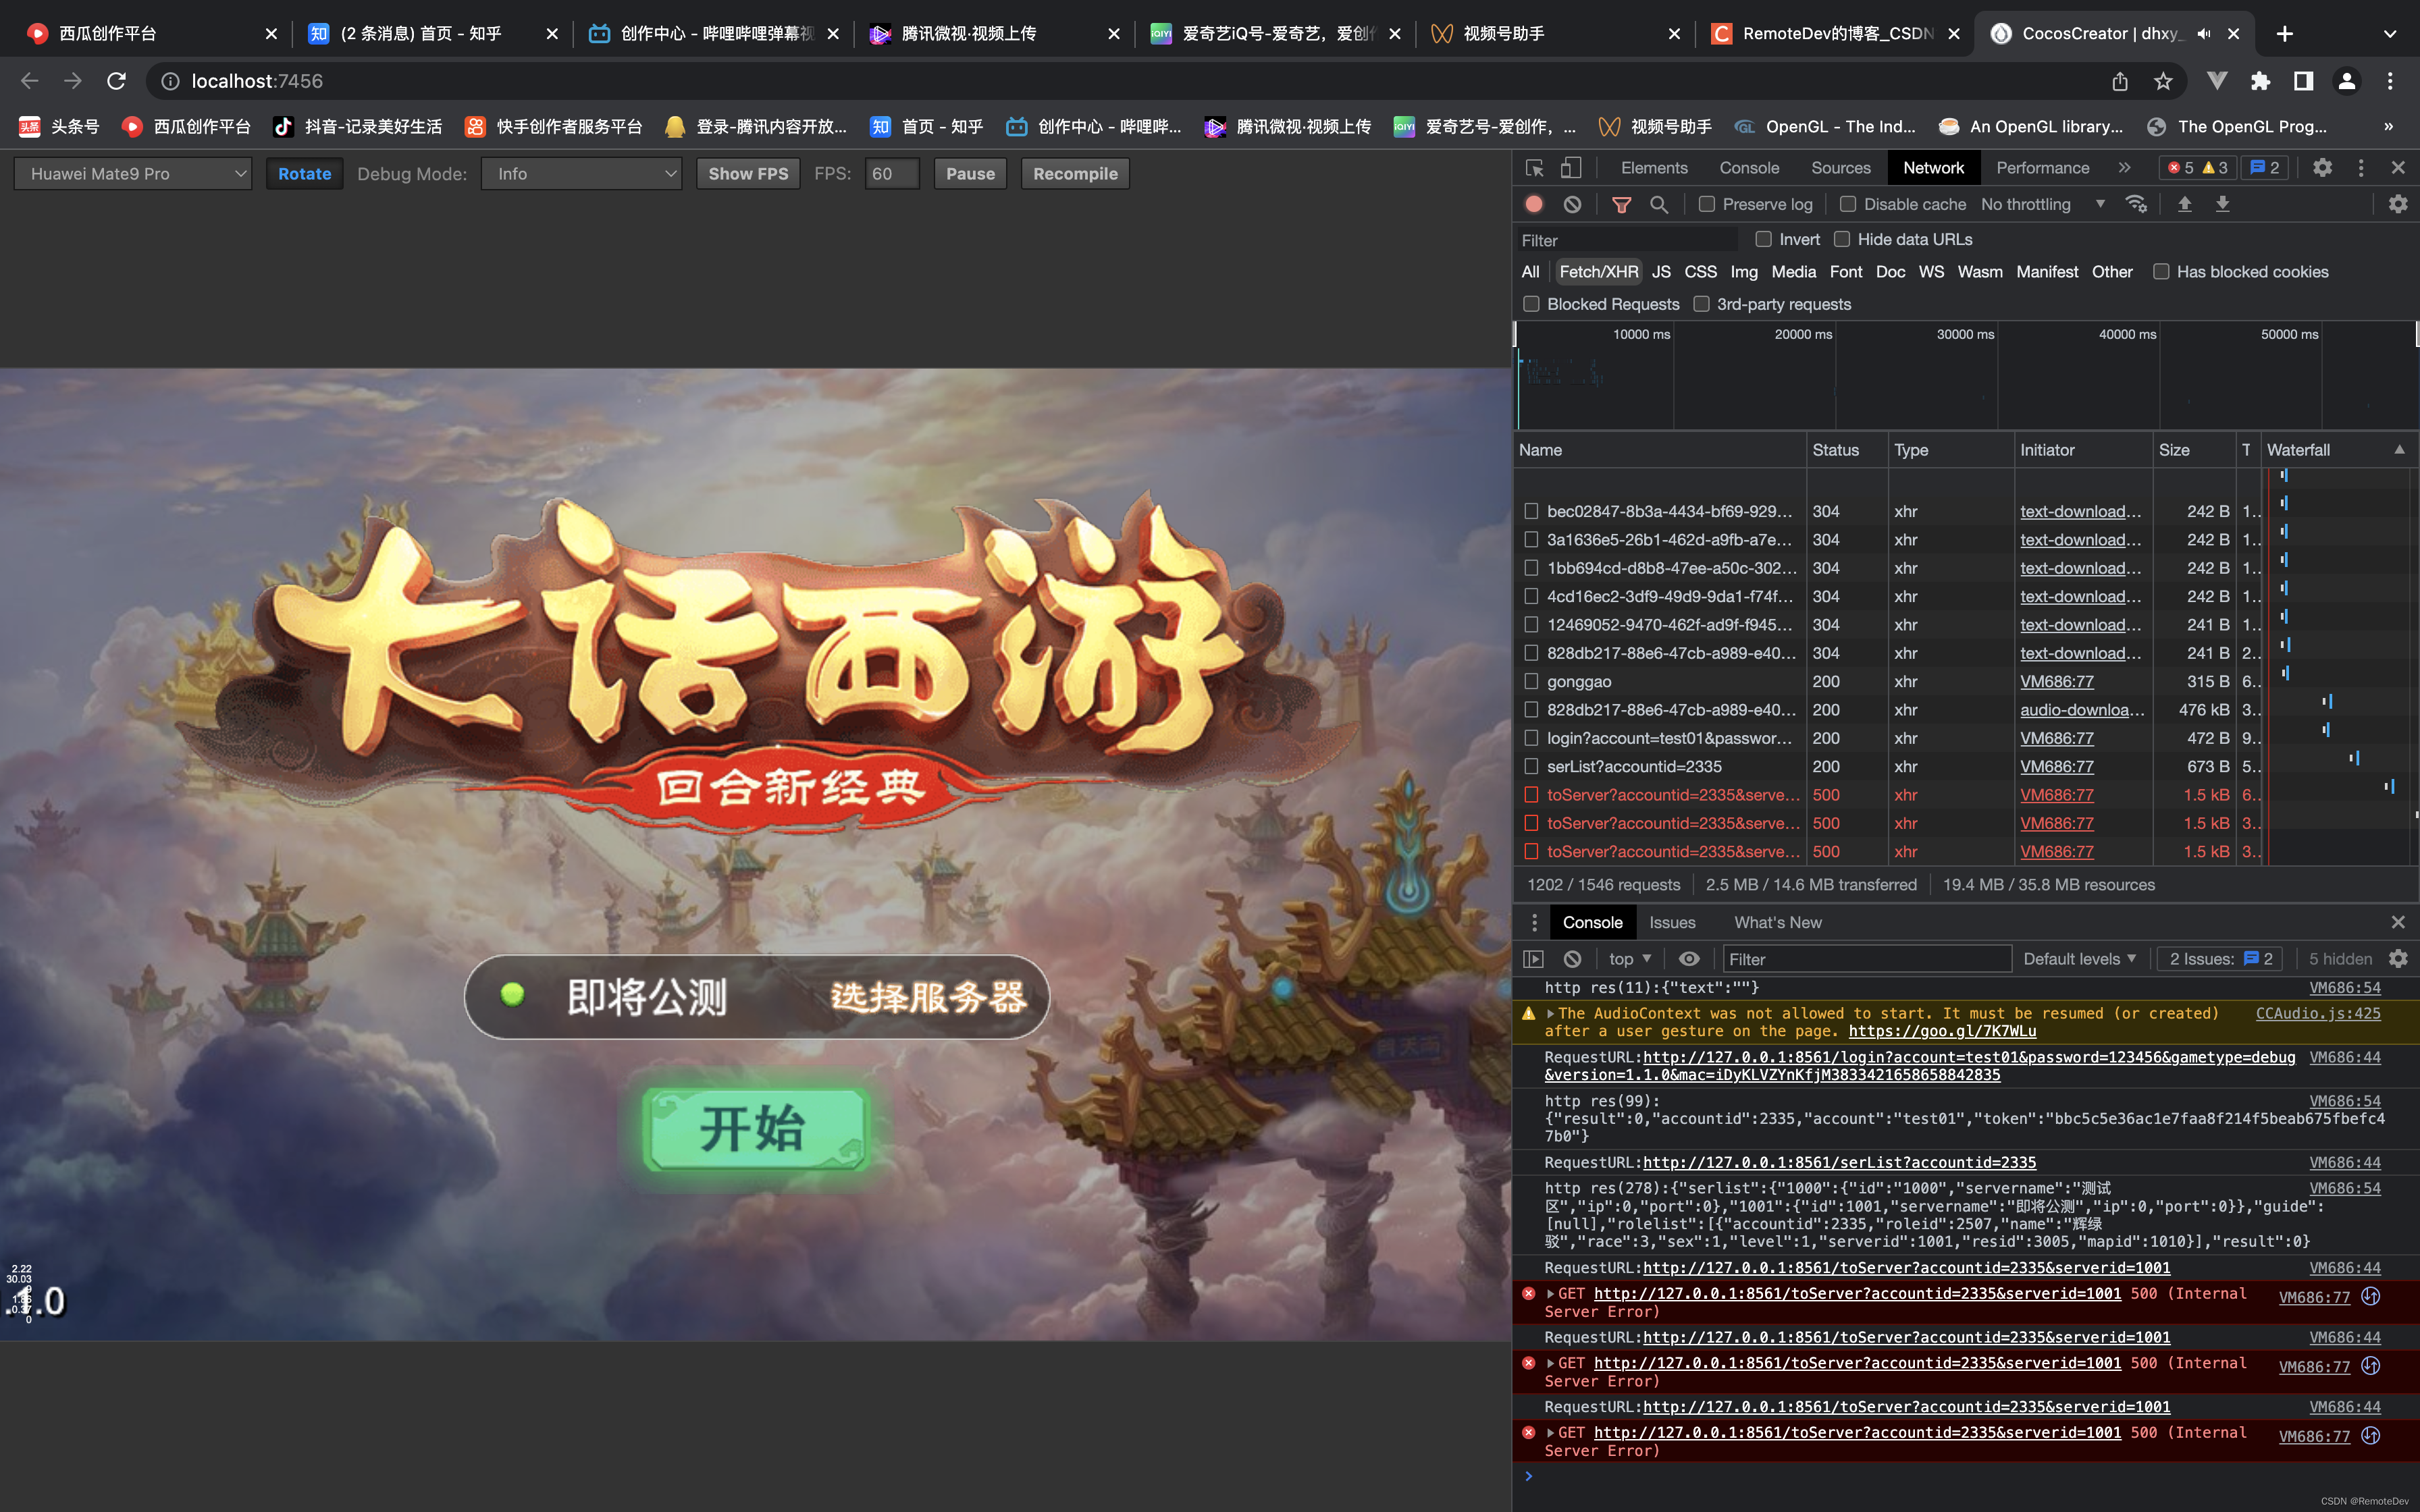This screenshot has height=1512, width=2420.
Task: Enable Disable cache checkbox
Action: 1848,204
